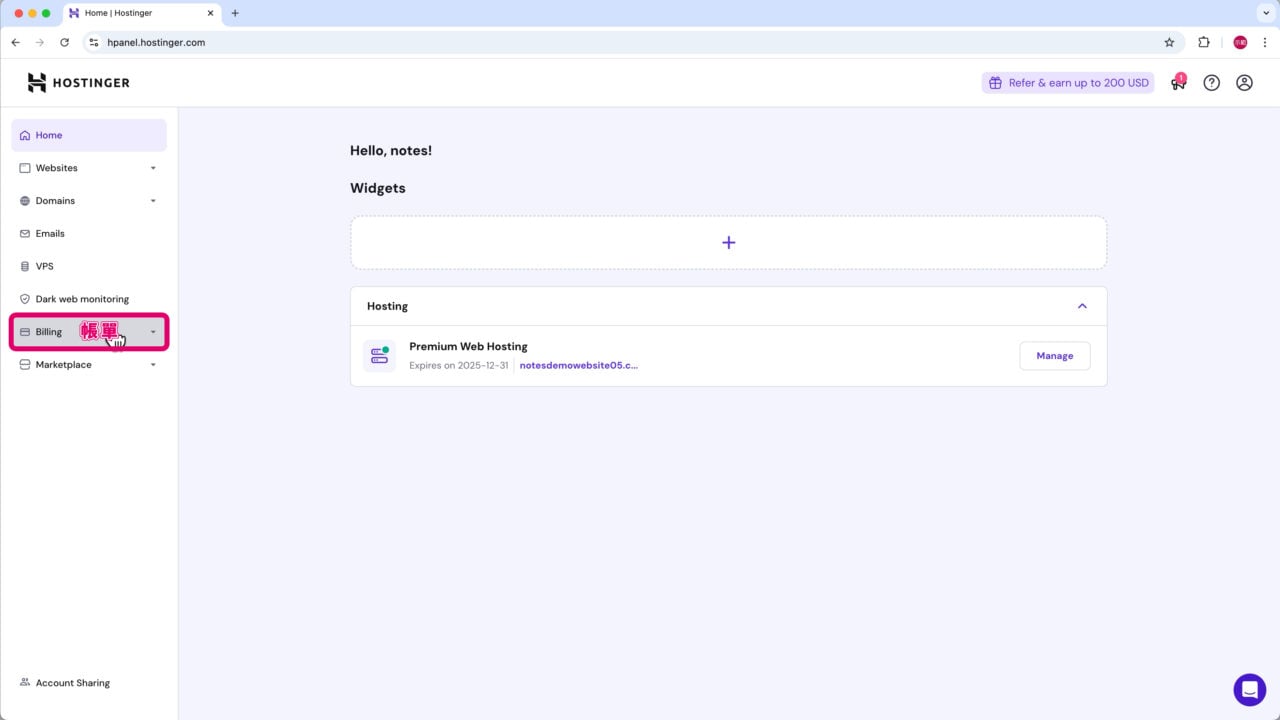Open the browser extensions puzzle icon
Image resolution: width=1280 pixels, height=720 pixels.
point(1203,42)
